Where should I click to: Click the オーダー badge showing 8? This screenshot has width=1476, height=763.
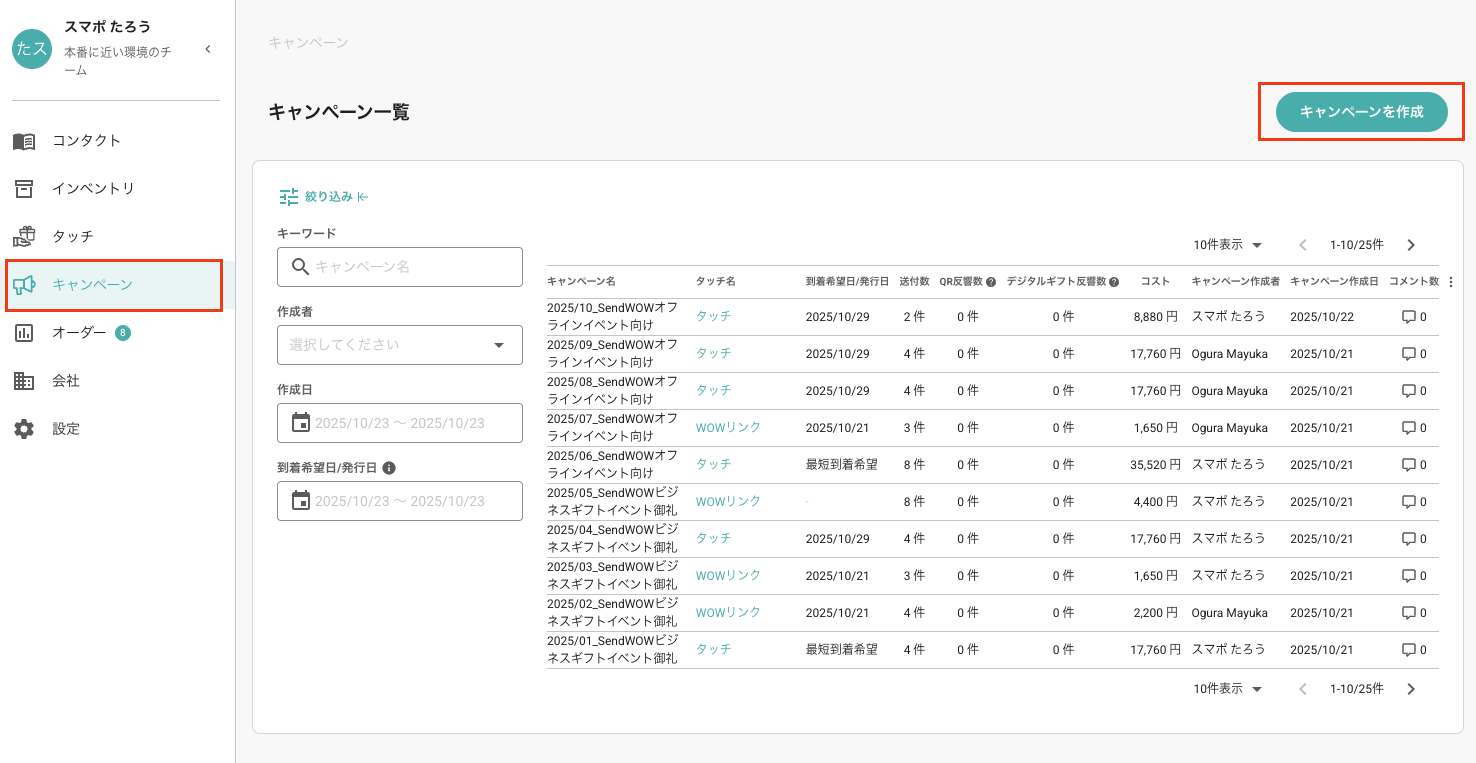pos(123,333)
